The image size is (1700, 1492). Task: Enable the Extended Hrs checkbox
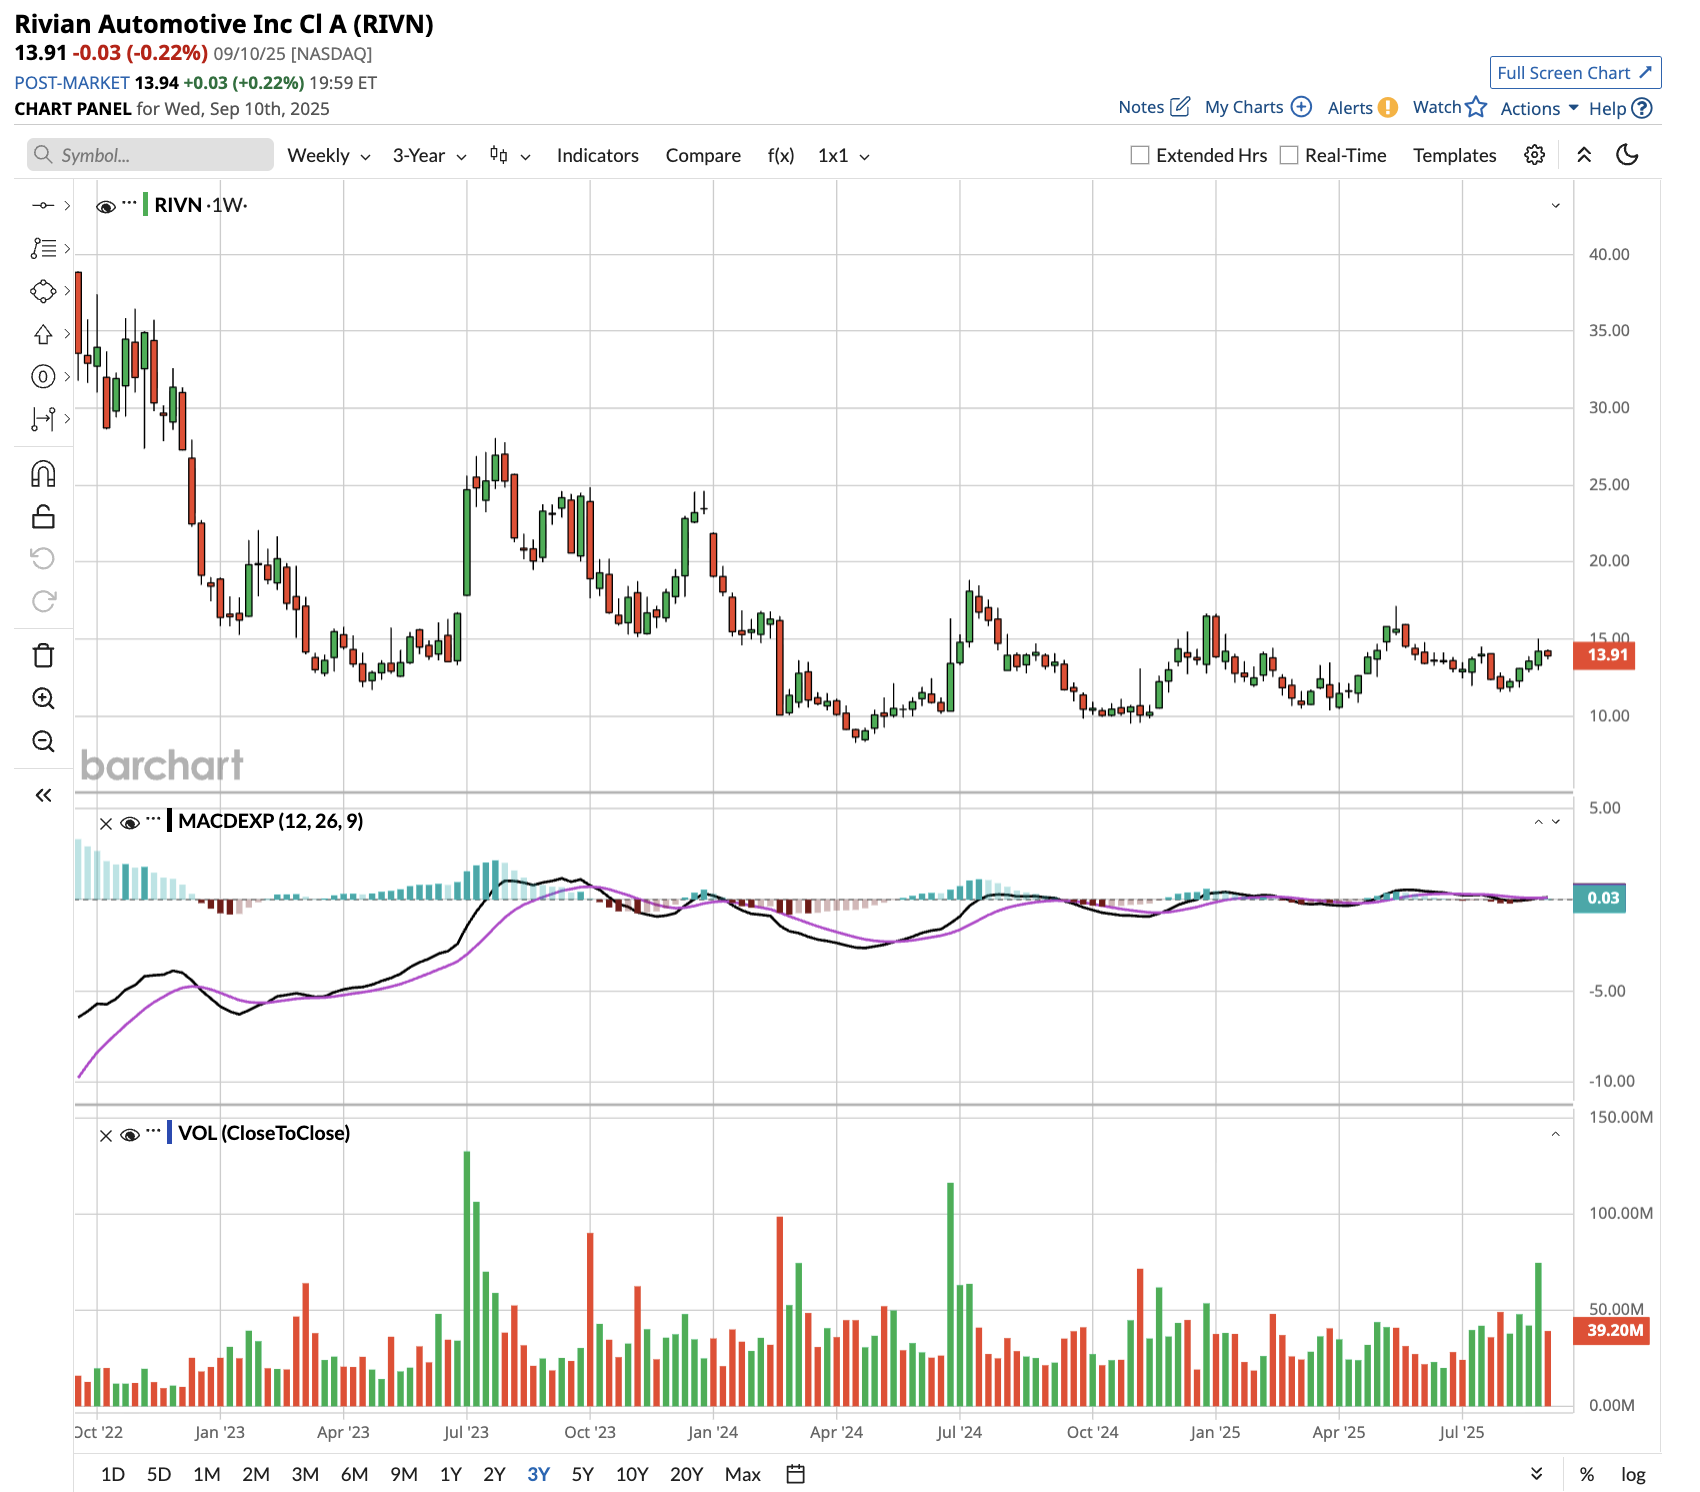tap(1140, 155)
